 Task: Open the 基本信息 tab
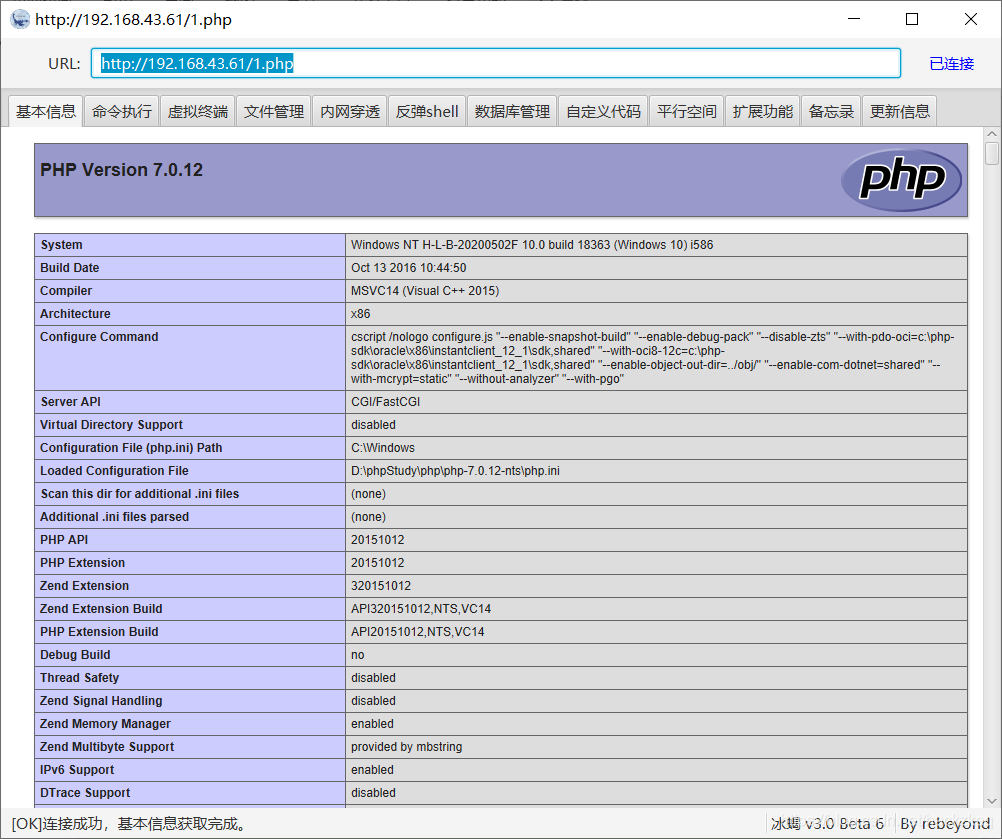tap(45, 112)
